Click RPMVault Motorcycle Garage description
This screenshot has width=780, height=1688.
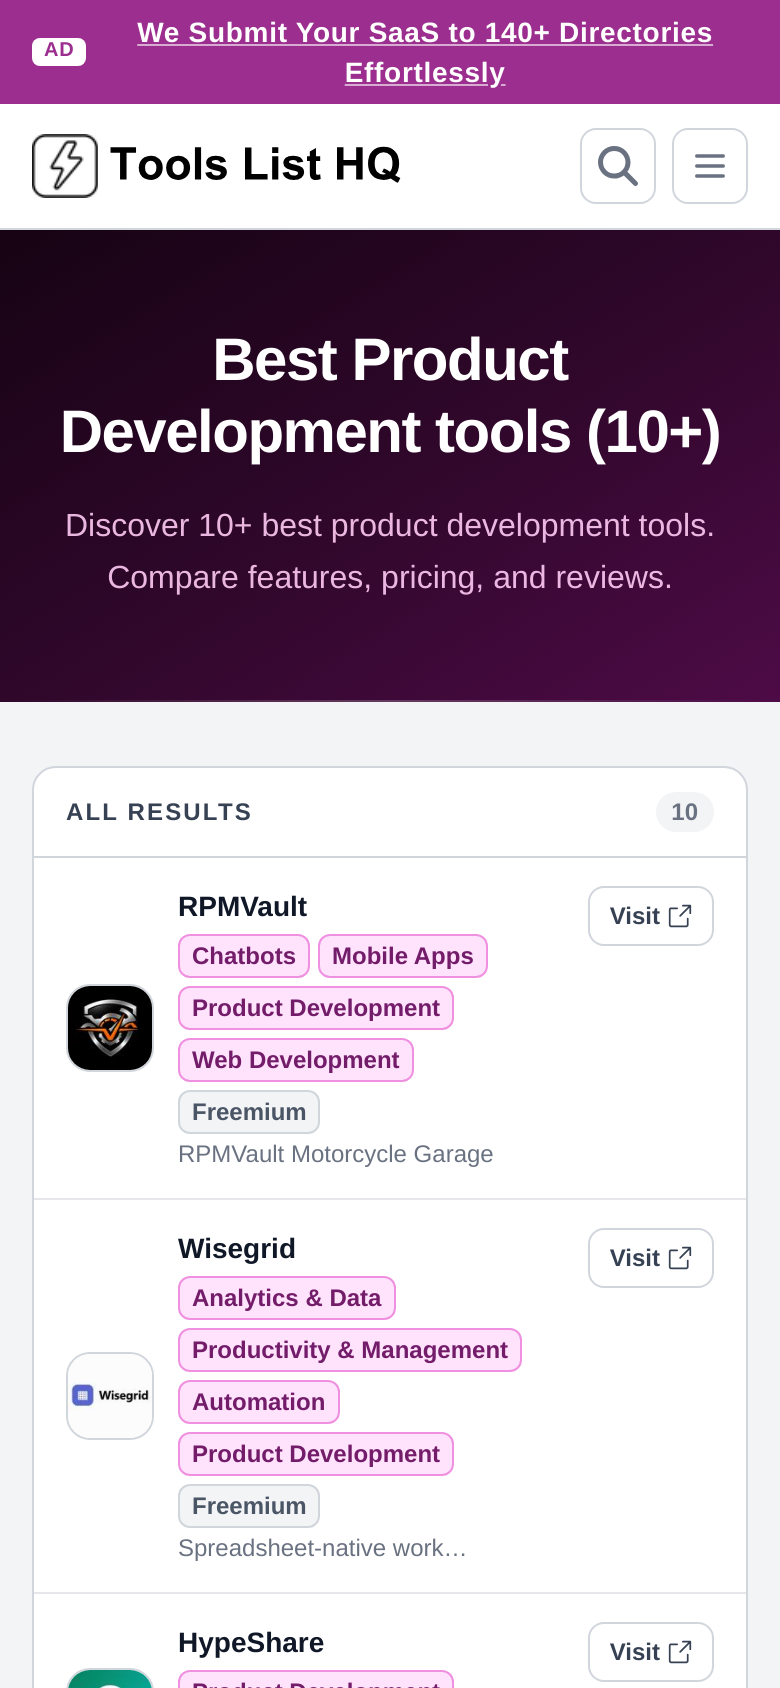pyautogui.click(x=336, y=1154)
